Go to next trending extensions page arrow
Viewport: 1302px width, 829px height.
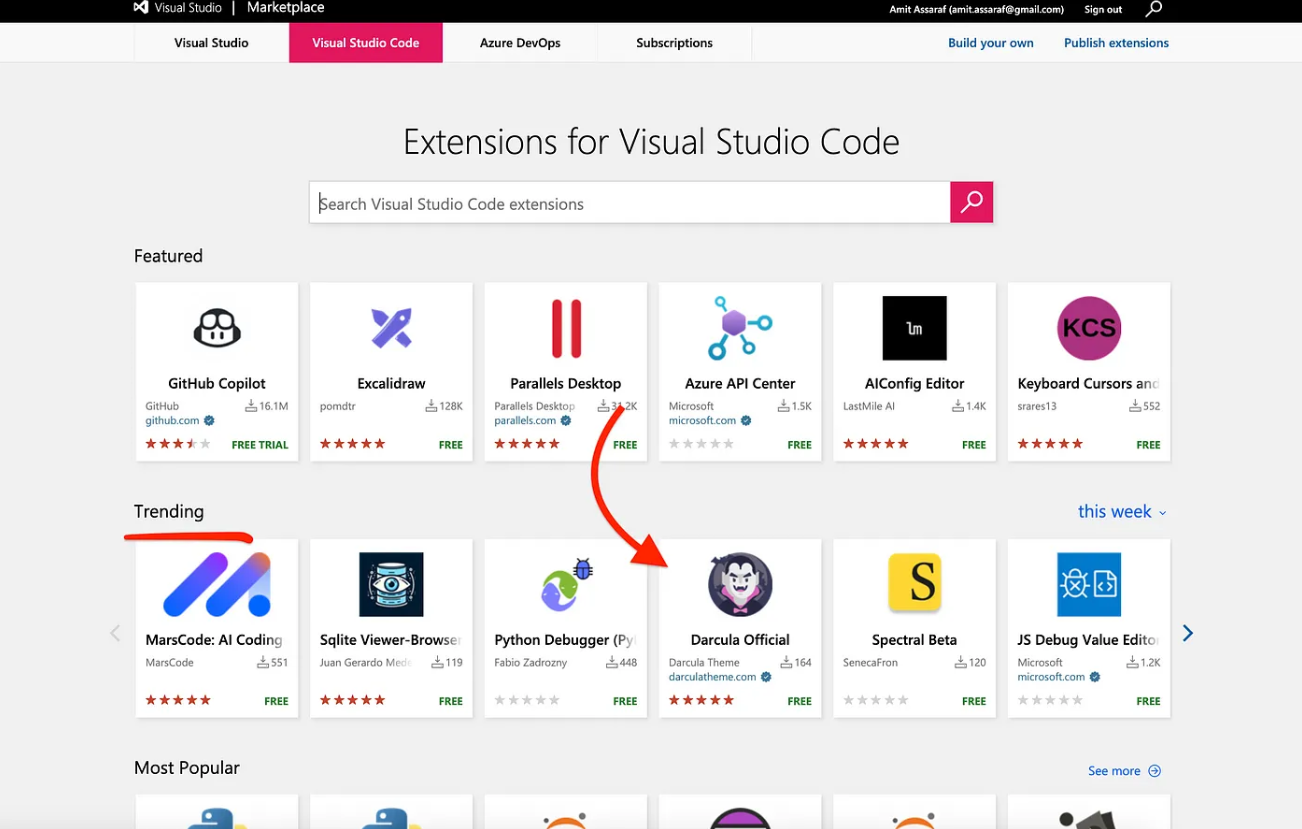(1188, 633)
